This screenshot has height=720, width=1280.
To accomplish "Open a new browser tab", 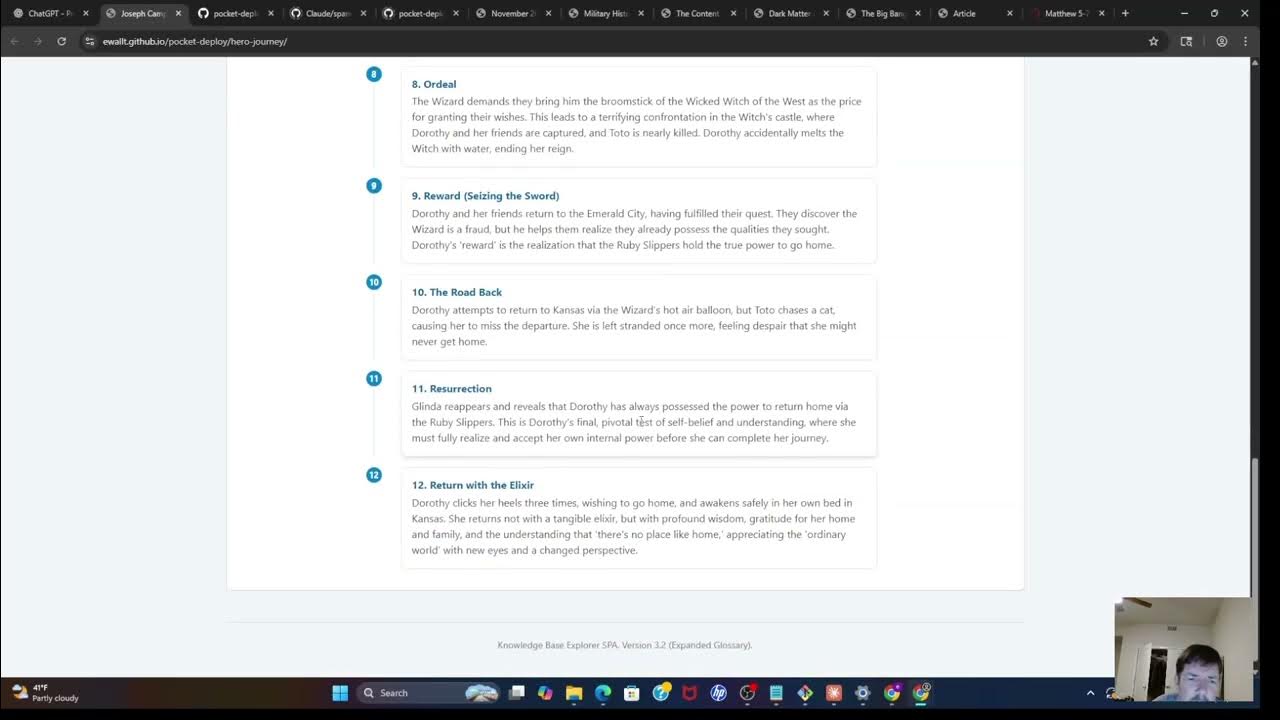I will (x=1125, y=13).
